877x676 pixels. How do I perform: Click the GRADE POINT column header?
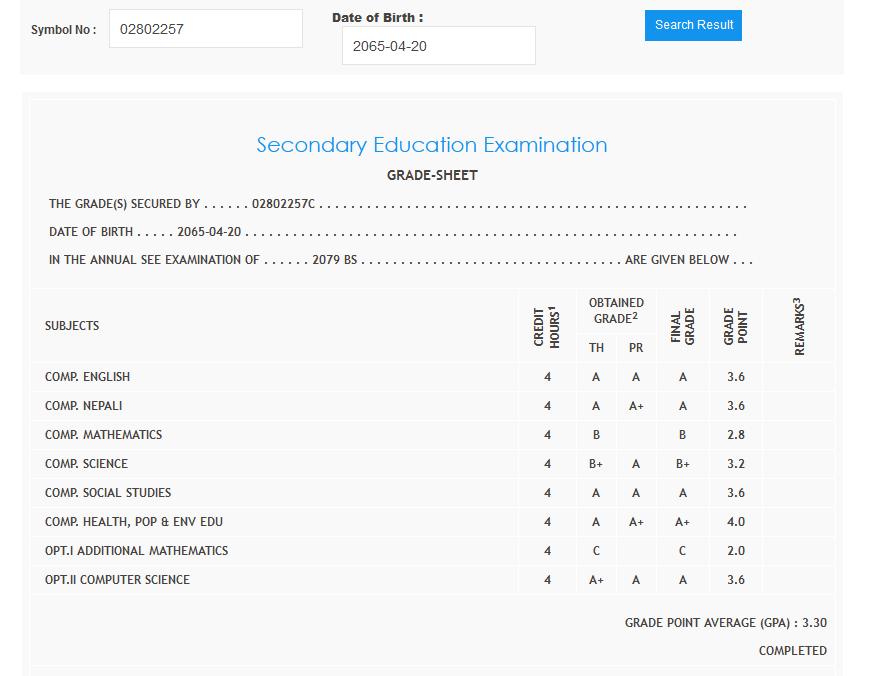tap(736, 326)
